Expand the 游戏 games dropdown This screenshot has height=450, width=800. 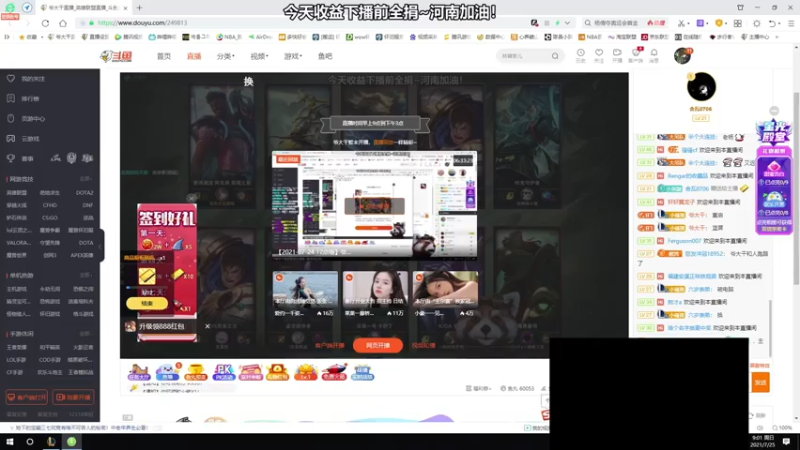point(293,56)
